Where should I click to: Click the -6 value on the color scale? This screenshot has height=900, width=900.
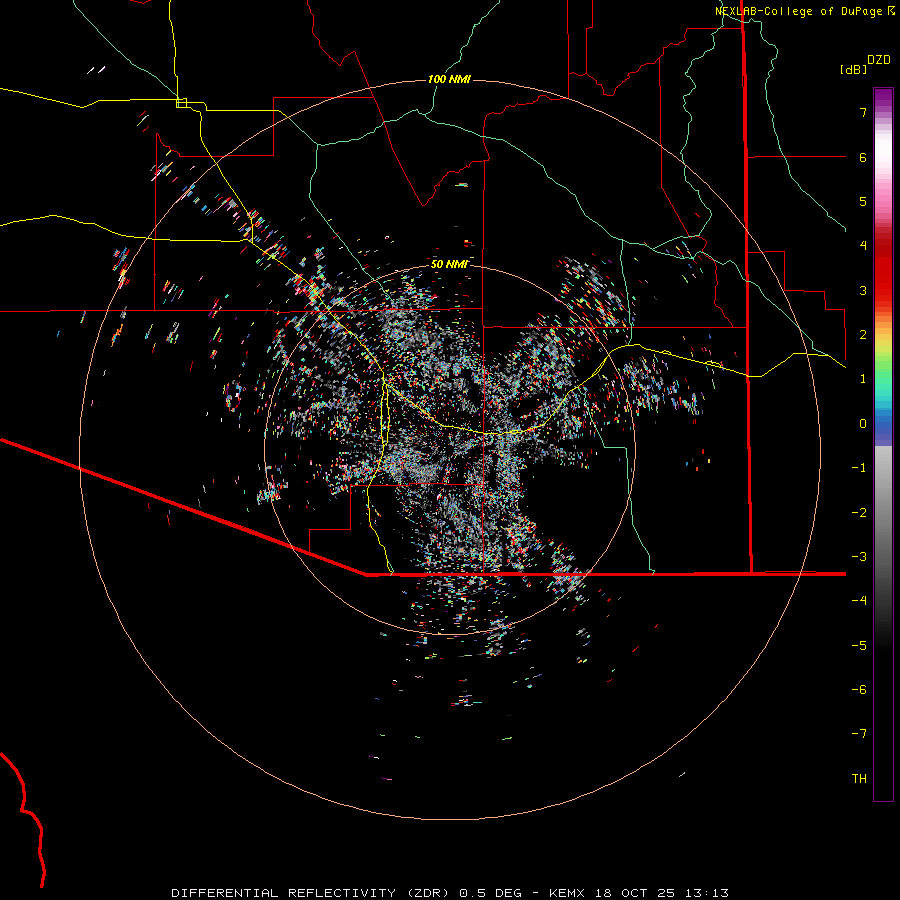[x=859, y=689]
